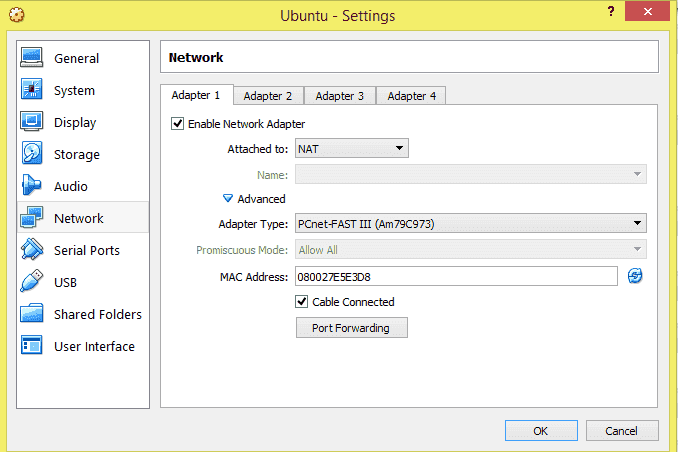Click the Enable Network Adapter label text
Viewport: 678px width, 452px height.
246,124
